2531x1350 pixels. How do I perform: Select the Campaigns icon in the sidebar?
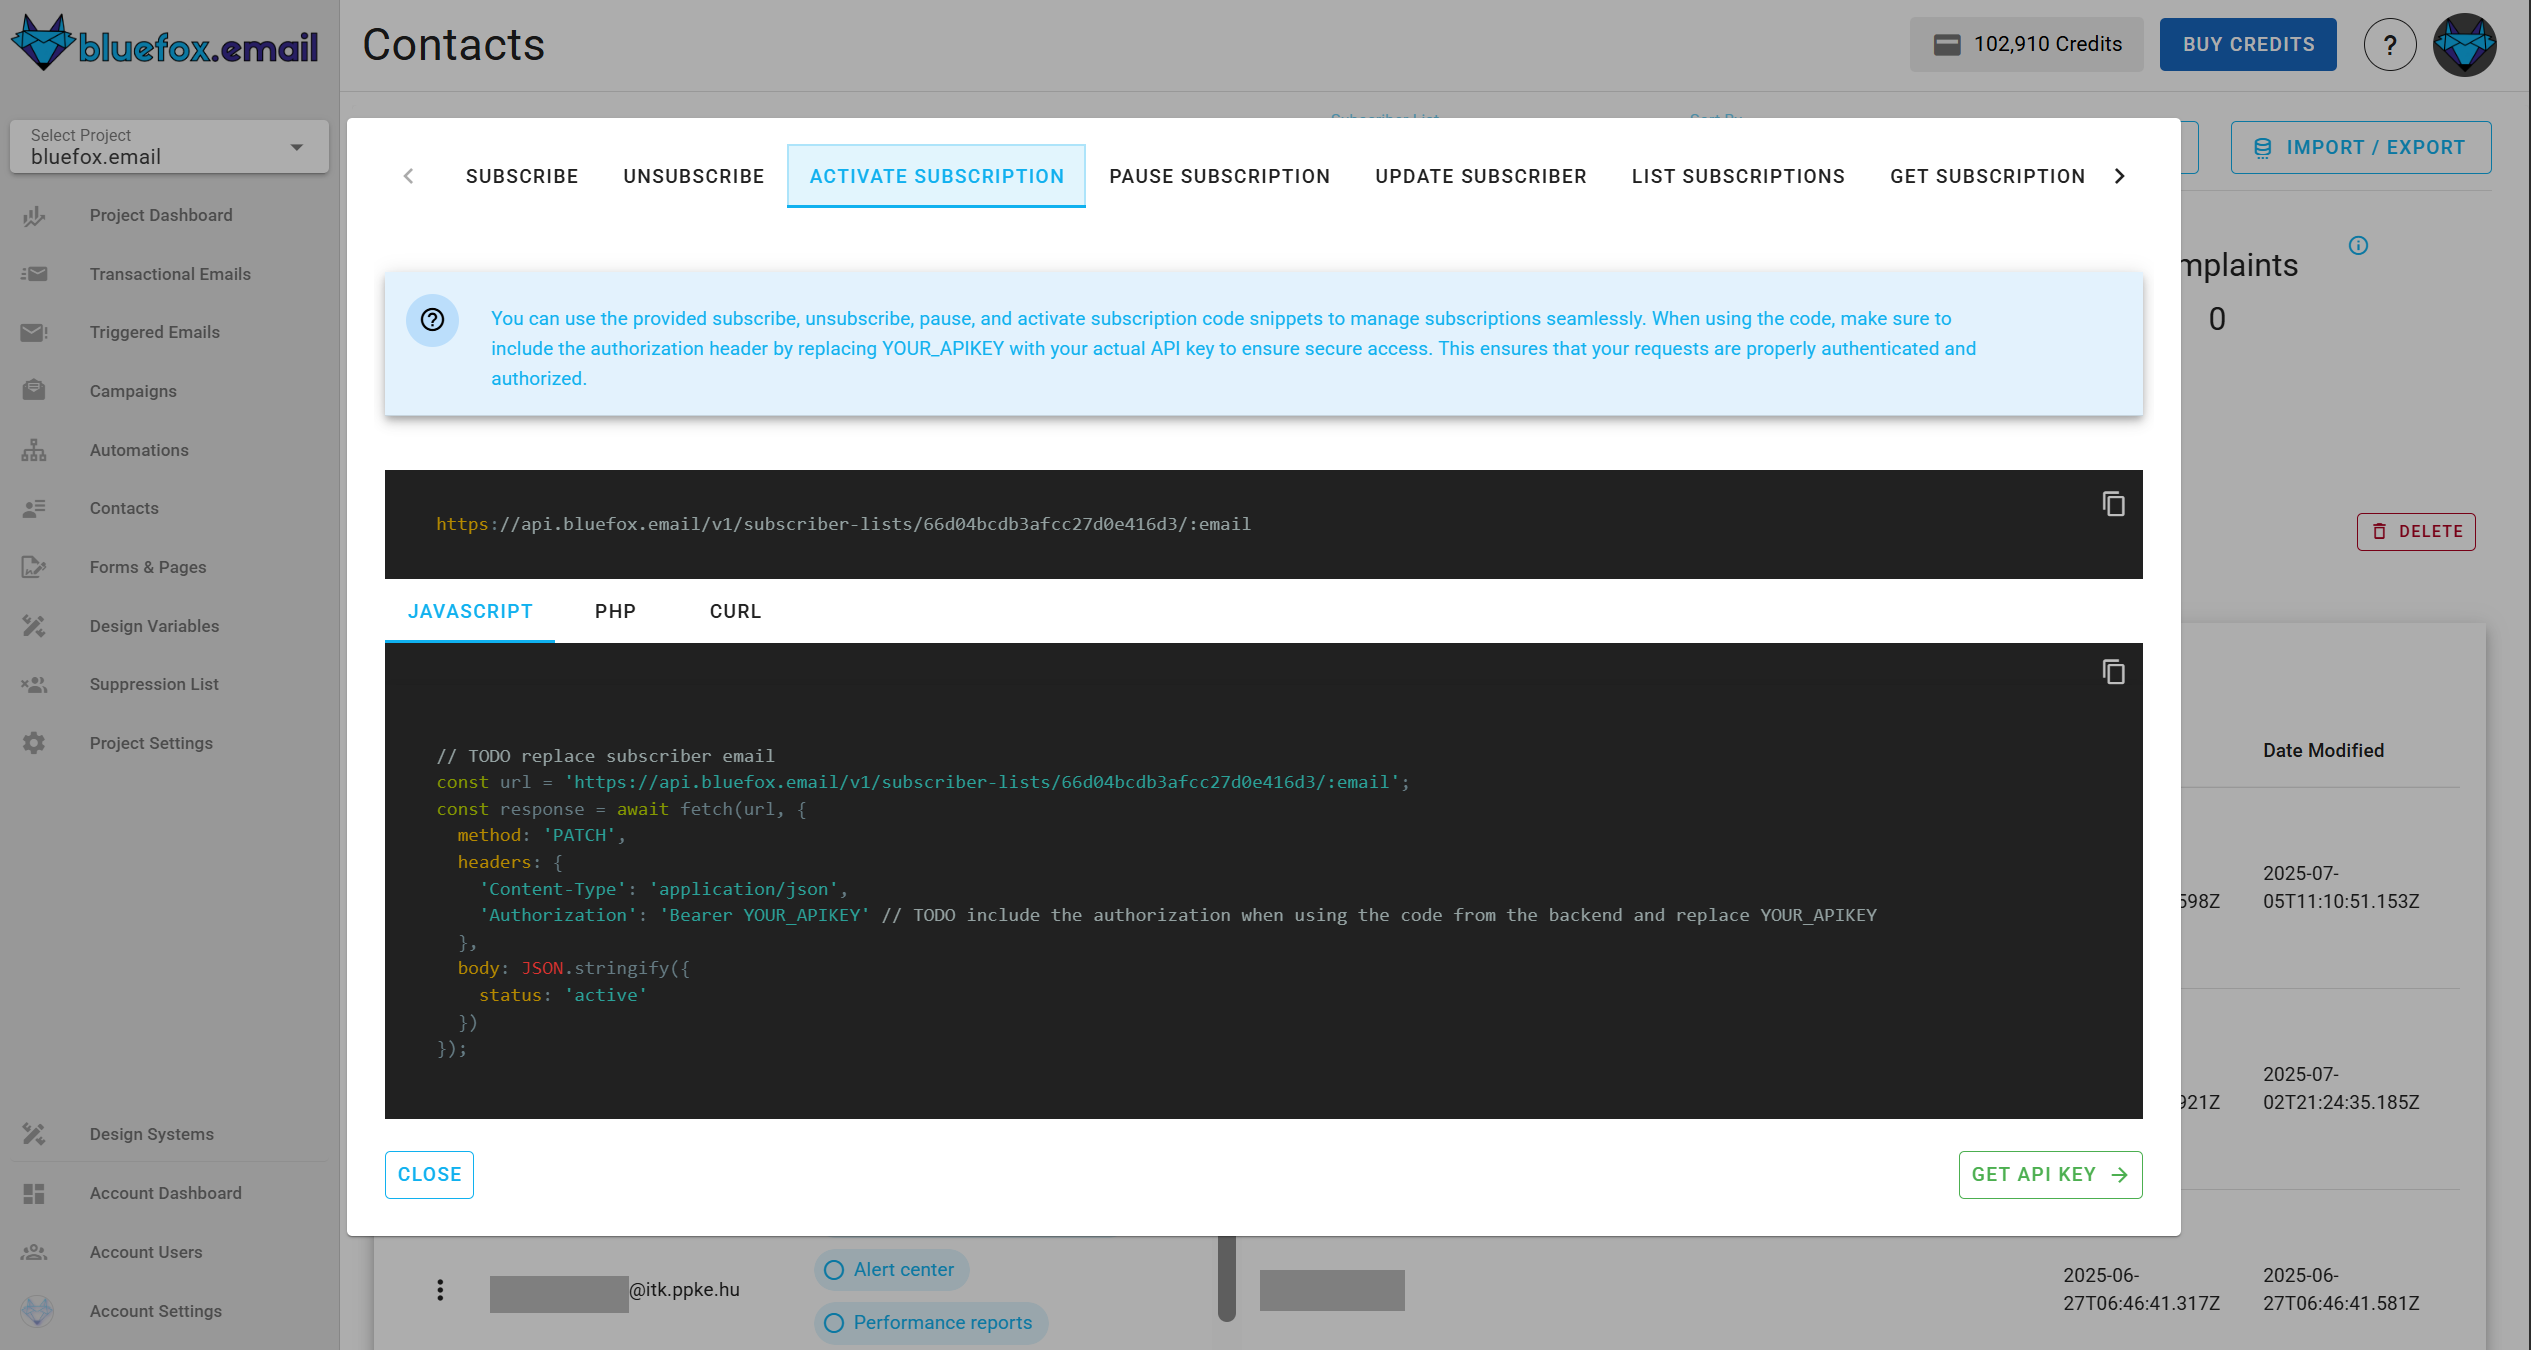coord(33,390)
